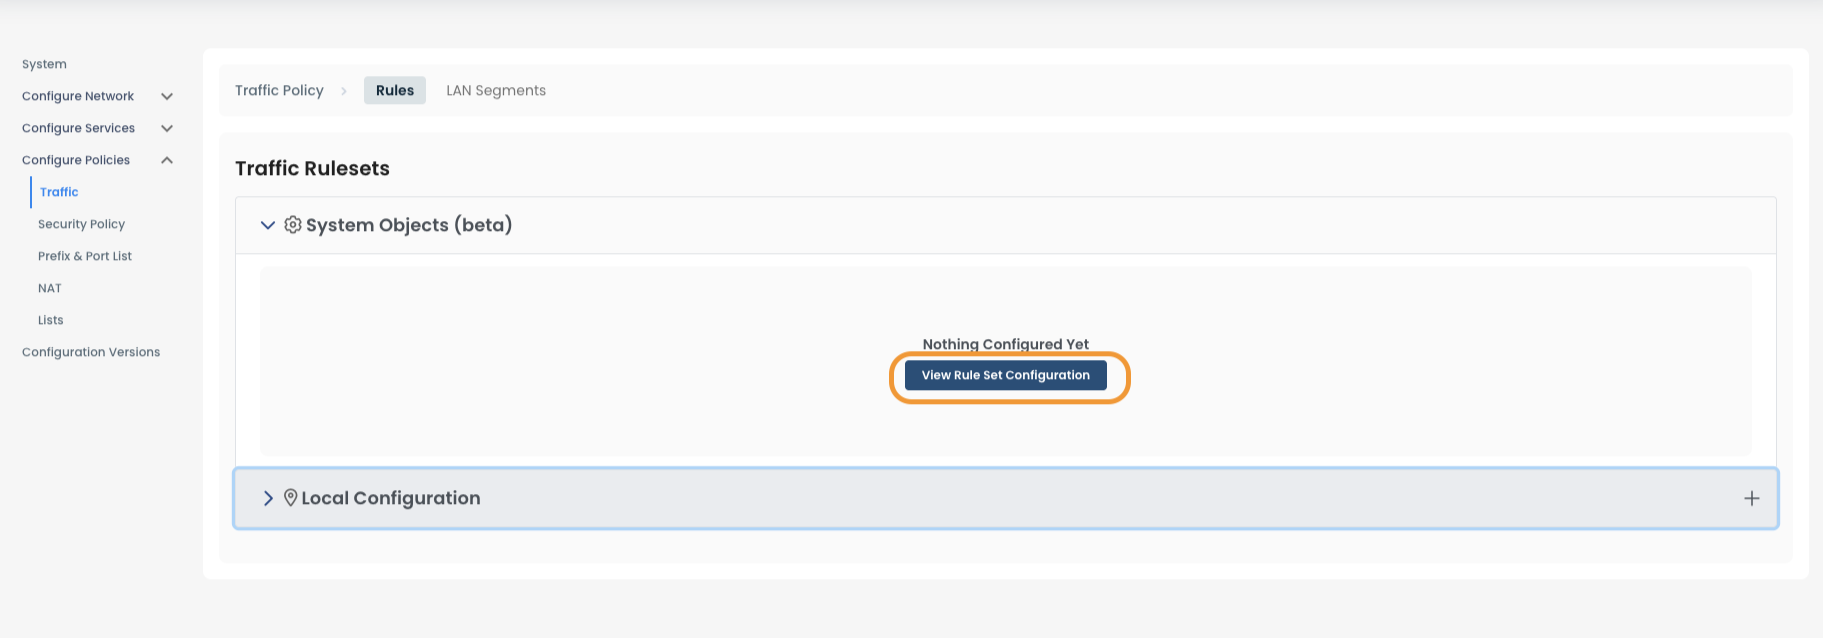Click the gear icon beside System Objects
Viewport: 1823px width, 638px height.
tap(293, 225)
